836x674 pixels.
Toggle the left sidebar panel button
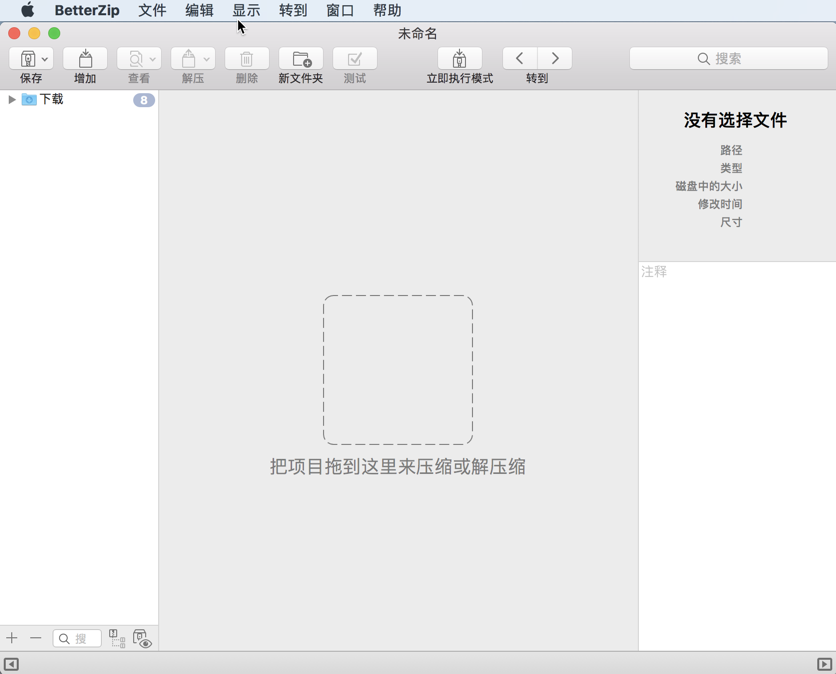[11, 664]
